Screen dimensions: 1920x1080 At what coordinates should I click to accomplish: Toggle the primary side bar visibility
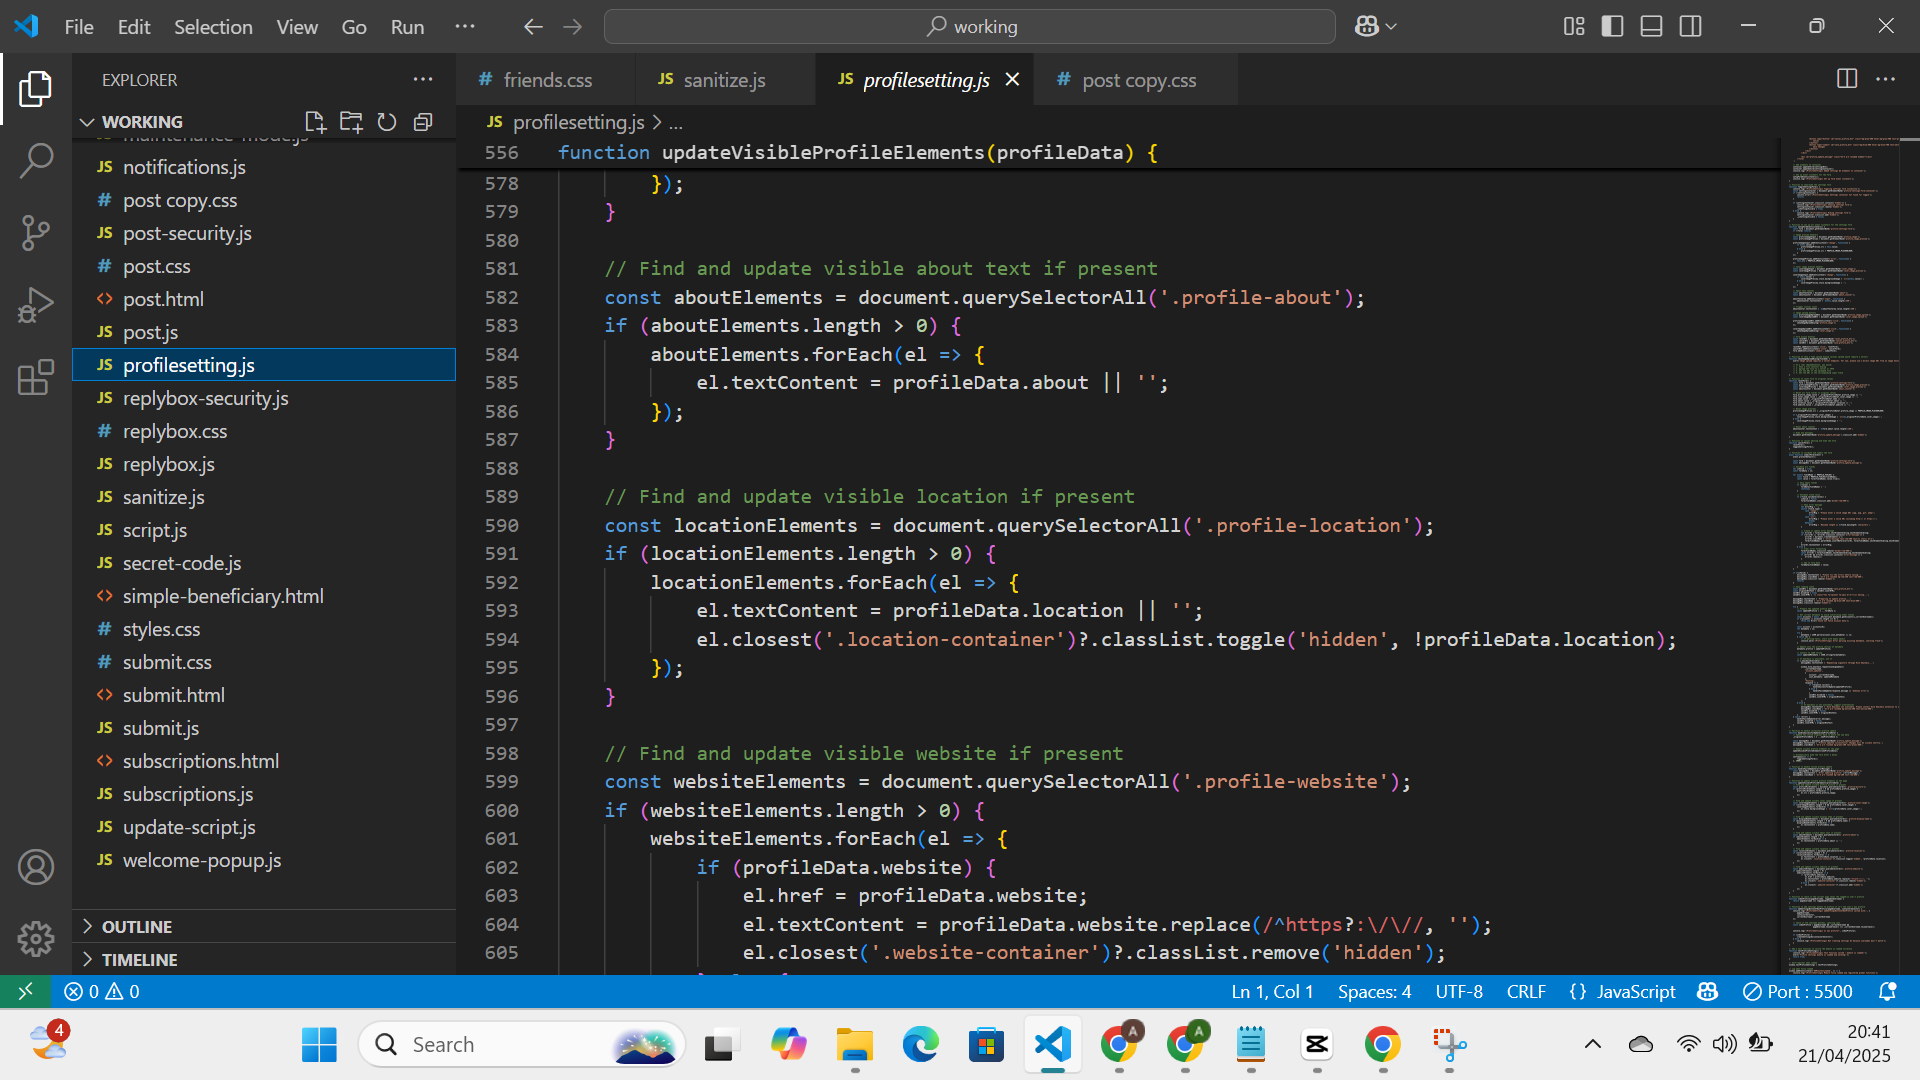(x=1612, y=27)
